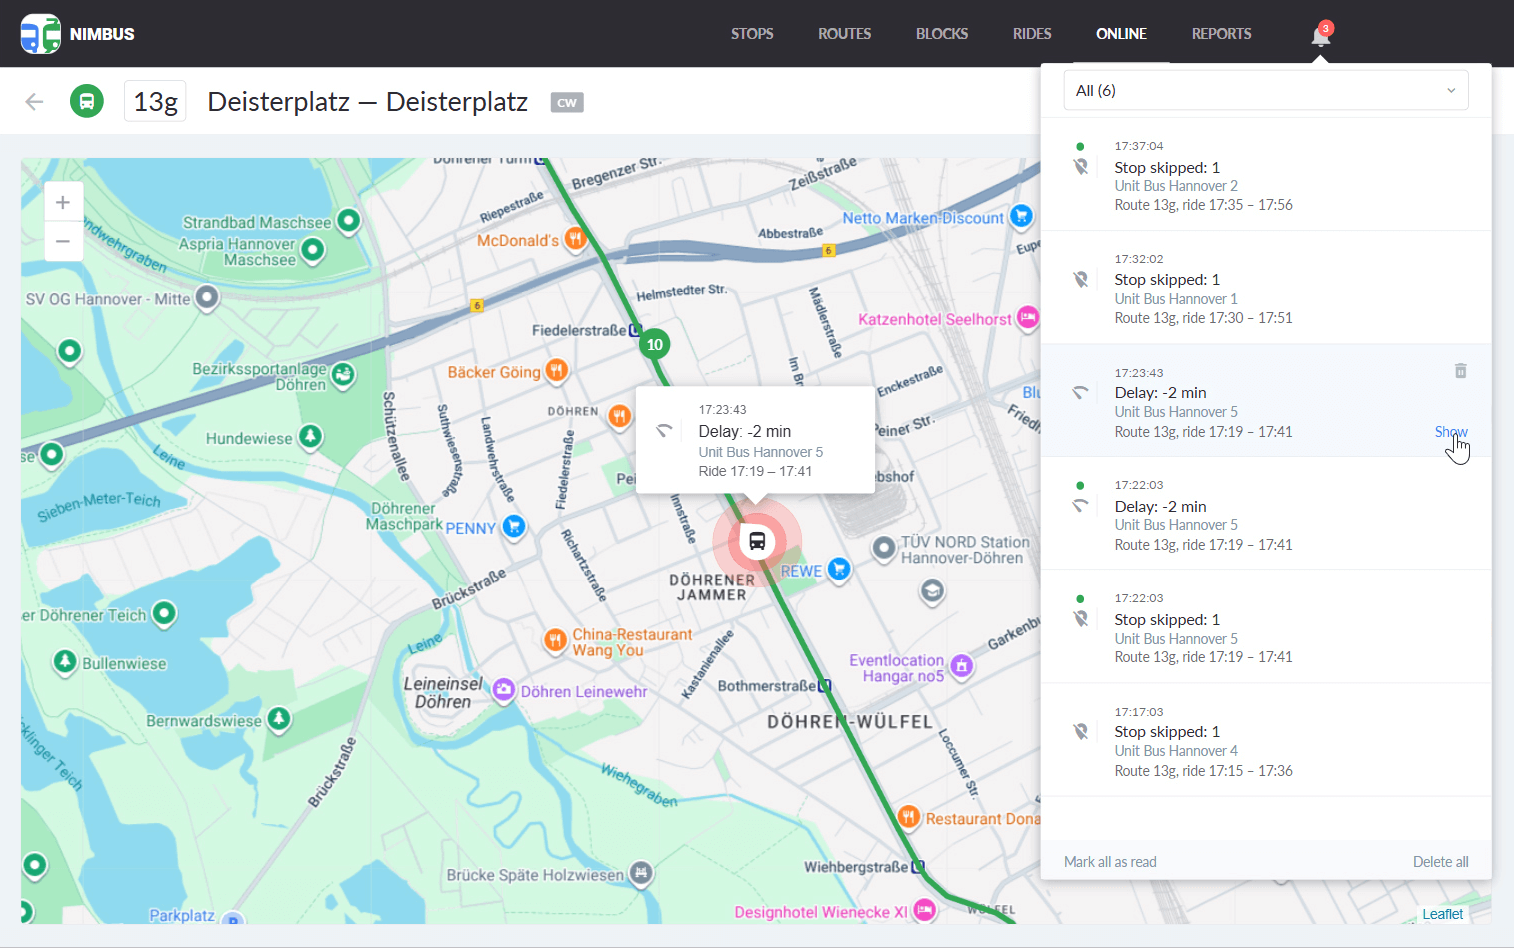Delete all notifications
The width and height of the screenshot is (1514, 948).
pos(1440,861)
